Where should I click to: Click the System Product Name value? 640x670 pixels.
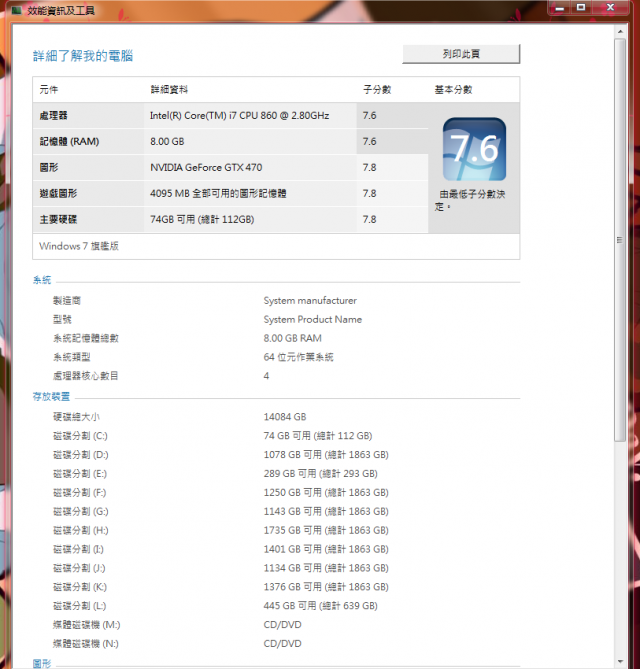(x=313, y=320)
